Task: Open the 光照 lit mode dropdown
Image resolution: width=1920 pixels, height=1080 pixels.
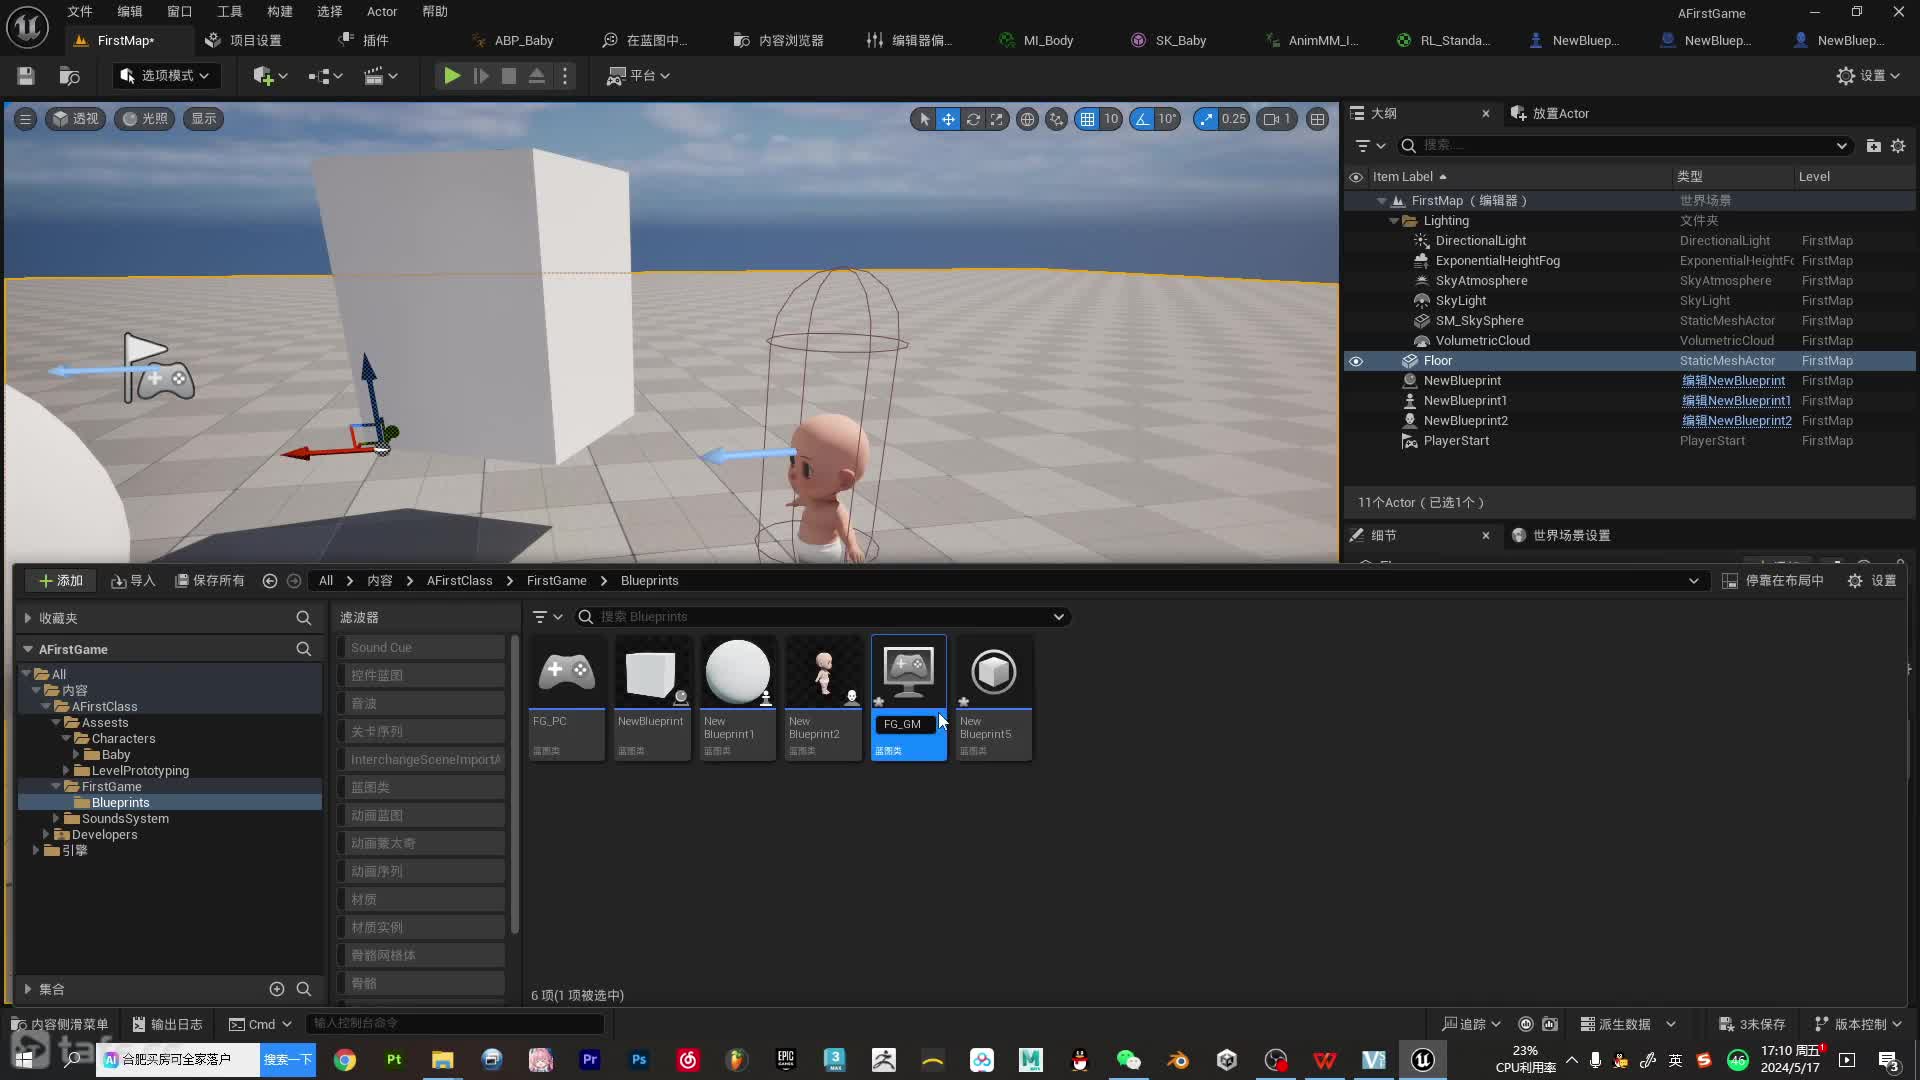Action: pyautogui.click(x=145, y=119)
